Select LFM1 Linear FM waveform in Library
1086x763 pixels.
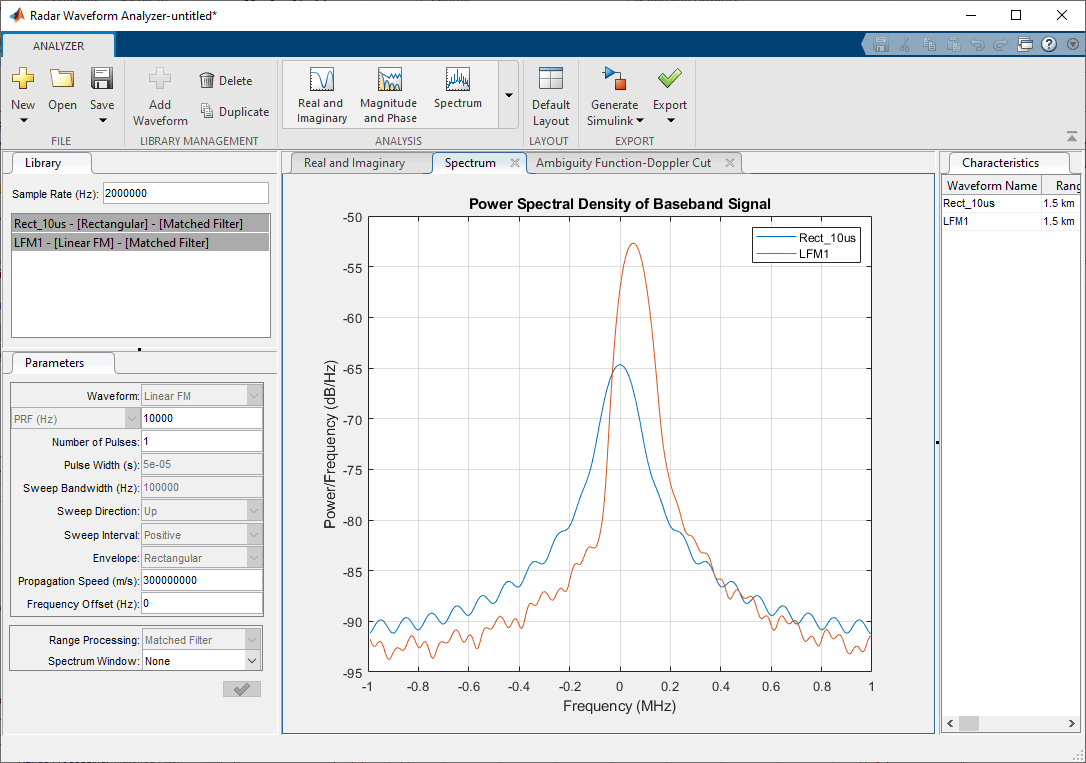(x=141, y=242)
